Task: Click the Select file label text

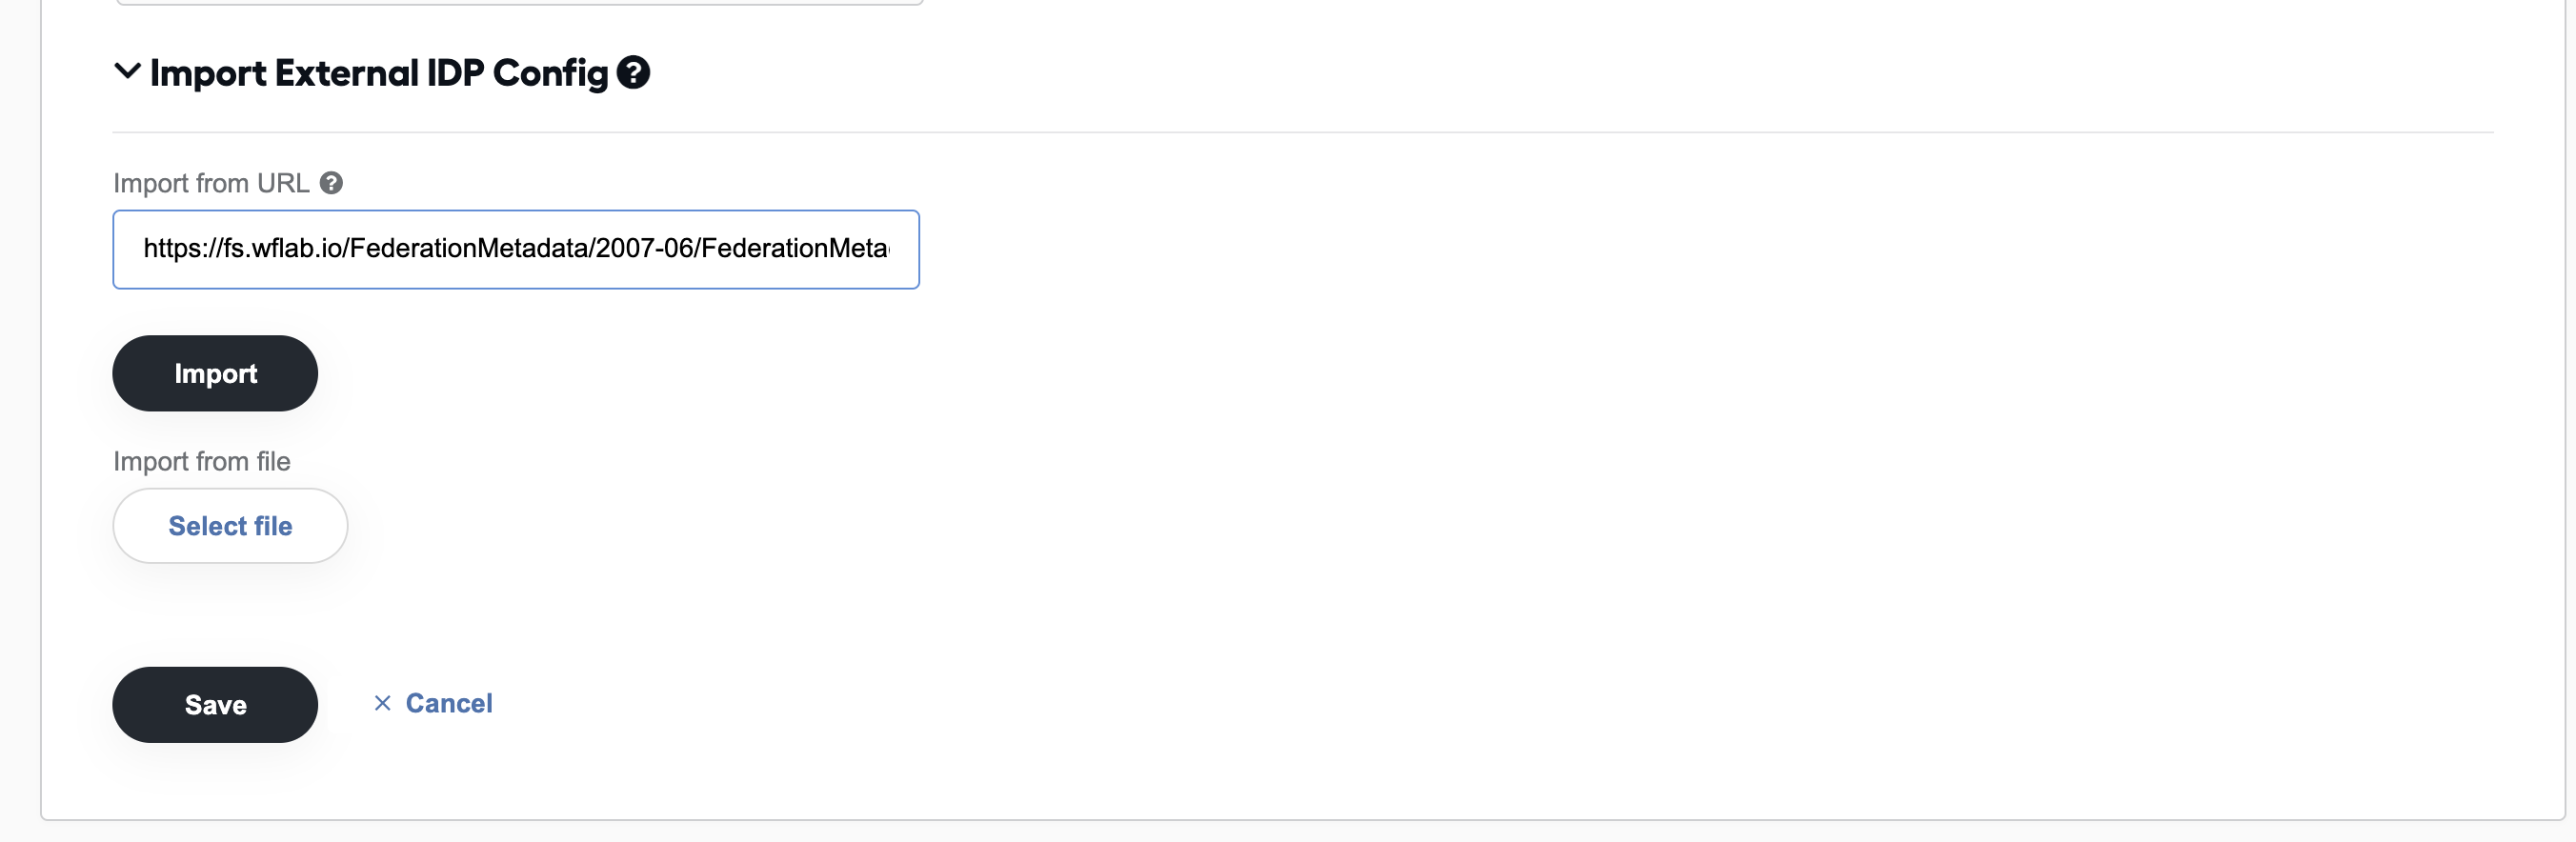Action: pos(231,526)
